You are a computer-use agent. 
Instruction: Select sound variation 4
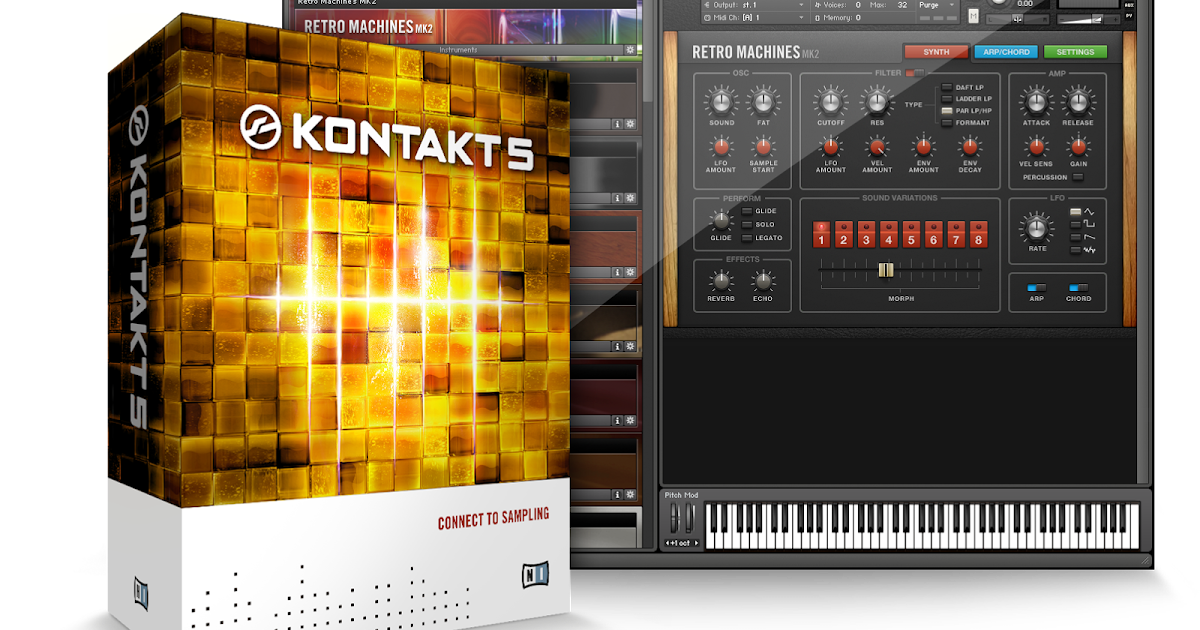[x=888, y=234]
